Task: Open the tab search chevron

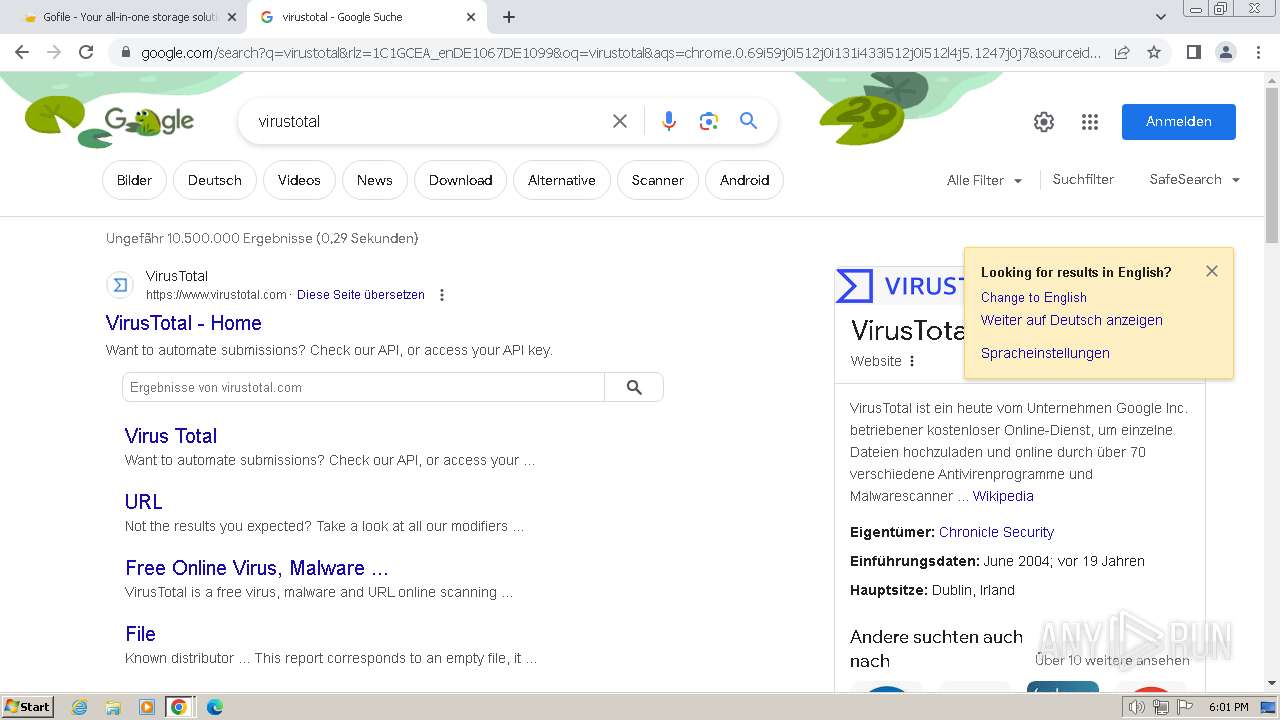Action: pyautogui.click(x=1160, y=17)
